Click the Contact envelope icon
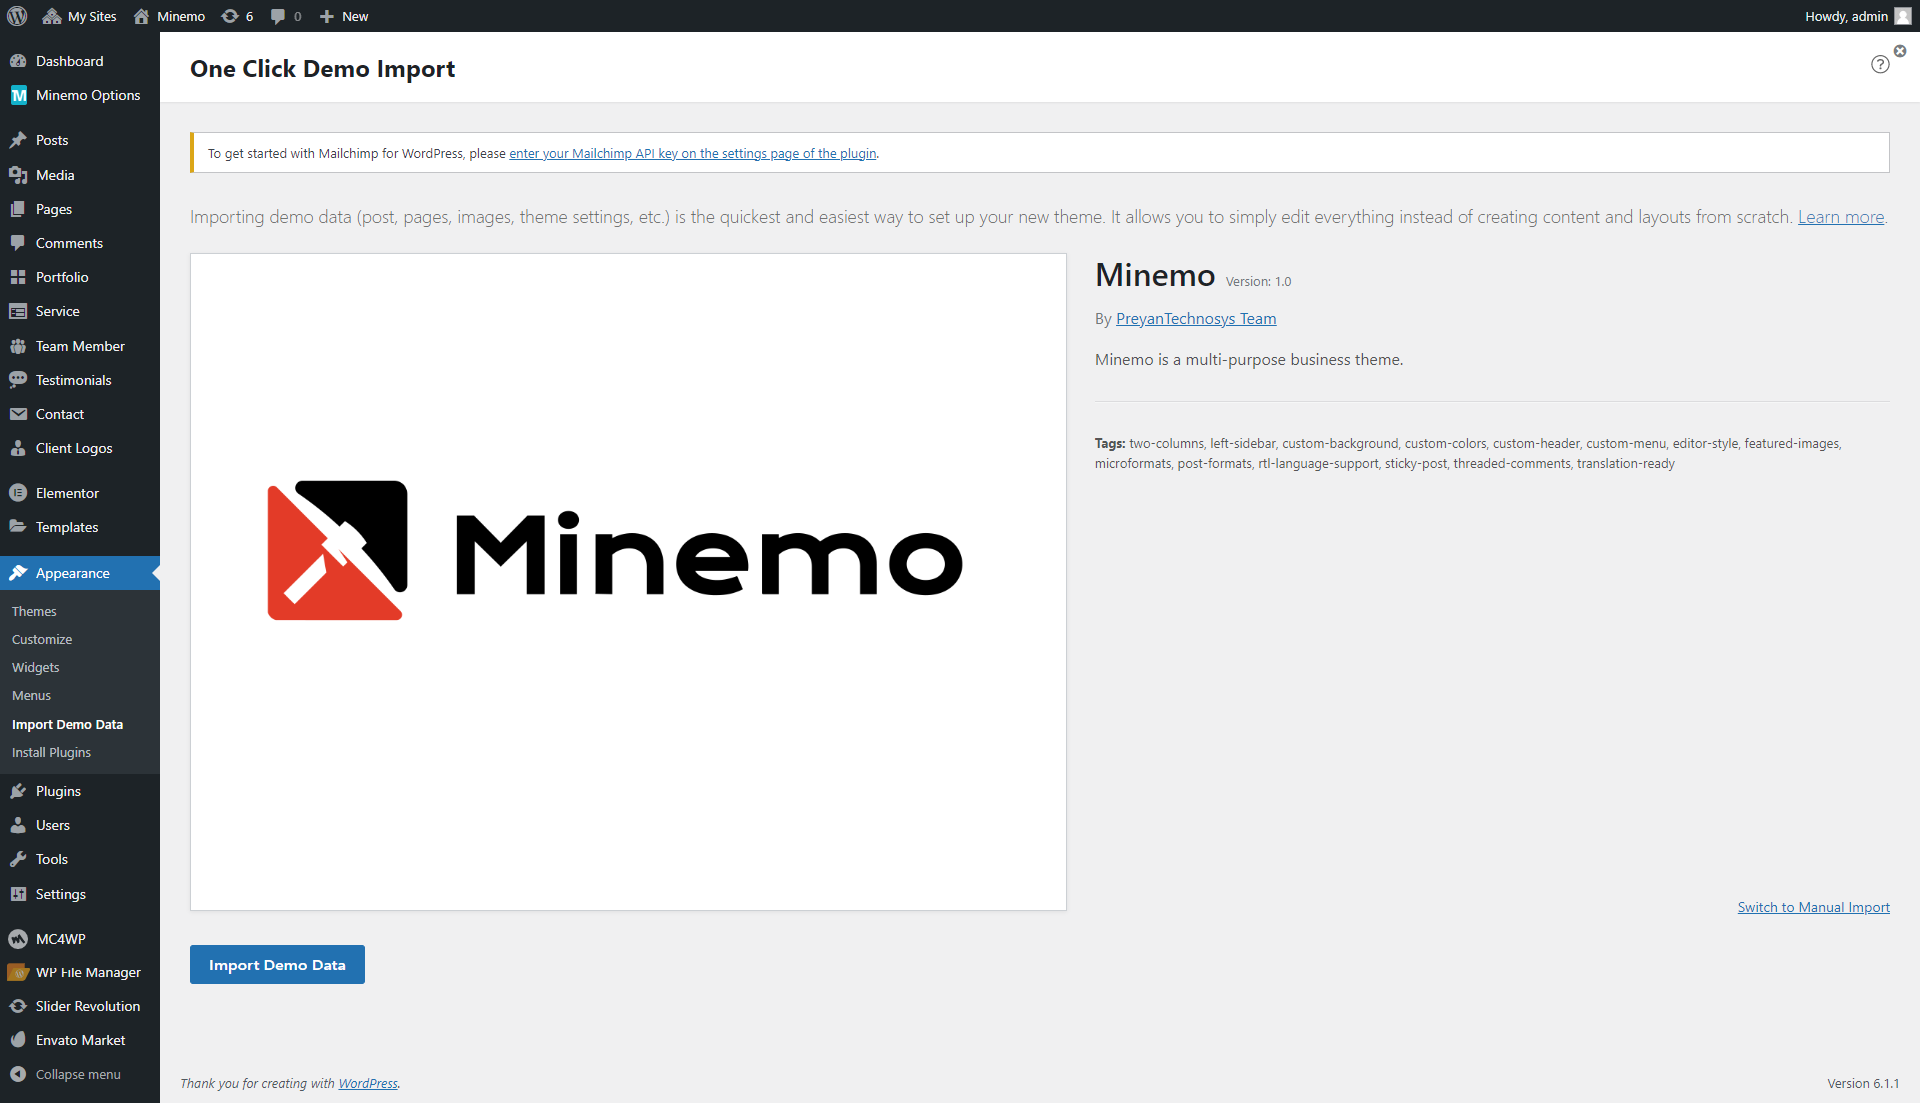Viewport: 1920px width, 1104px height. [18, 414]
